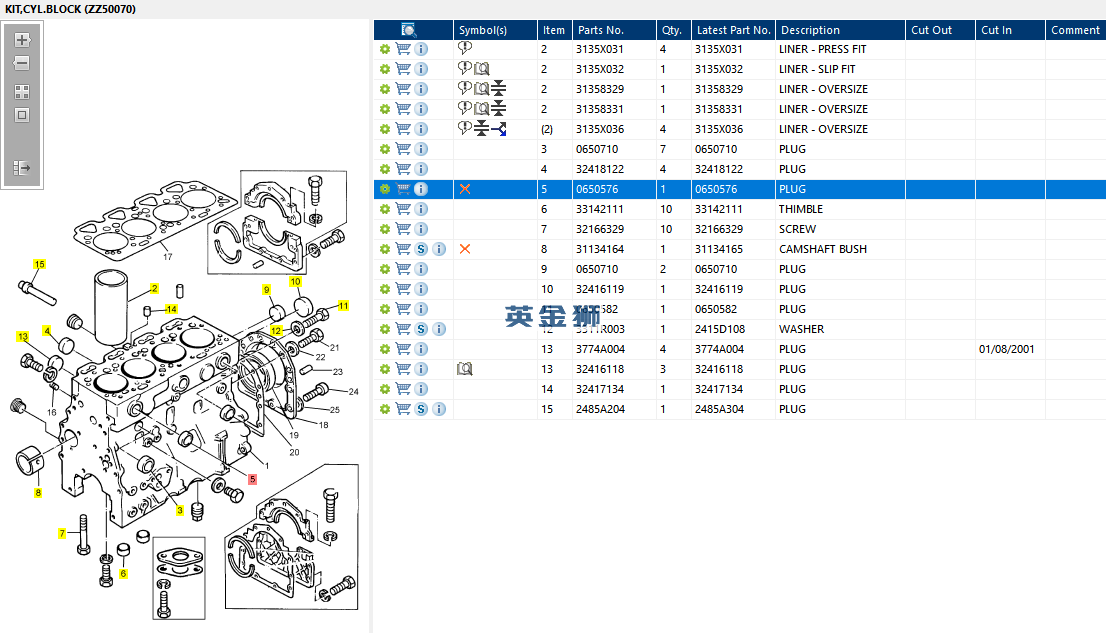Click arrow symbol in 3135X036 row
Screen dimensions: 1106x633
click(x=499, y=129)
